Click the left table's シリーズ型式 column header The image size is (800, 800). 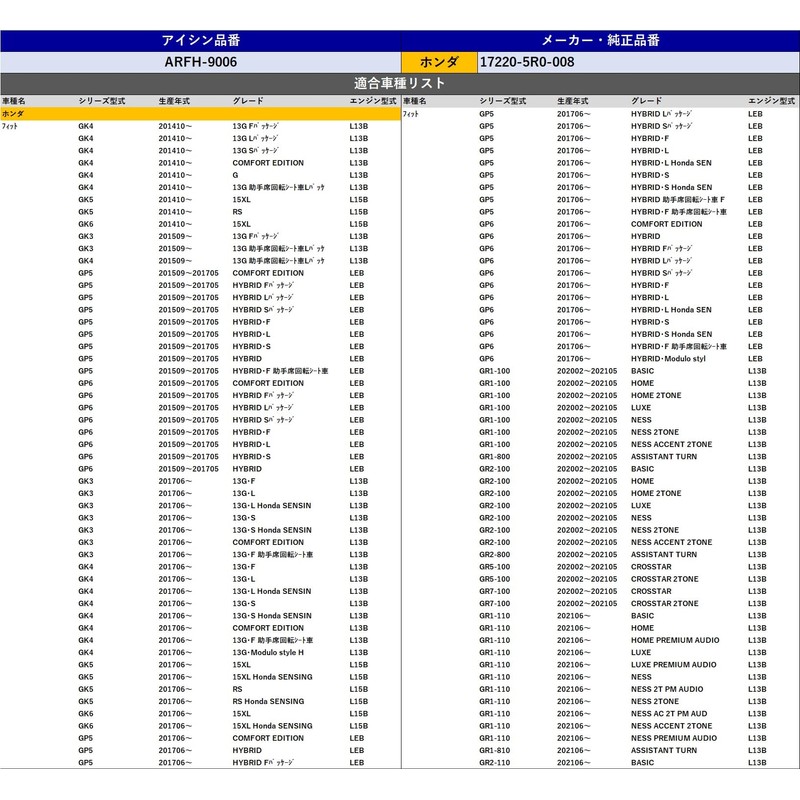[101, 102]
